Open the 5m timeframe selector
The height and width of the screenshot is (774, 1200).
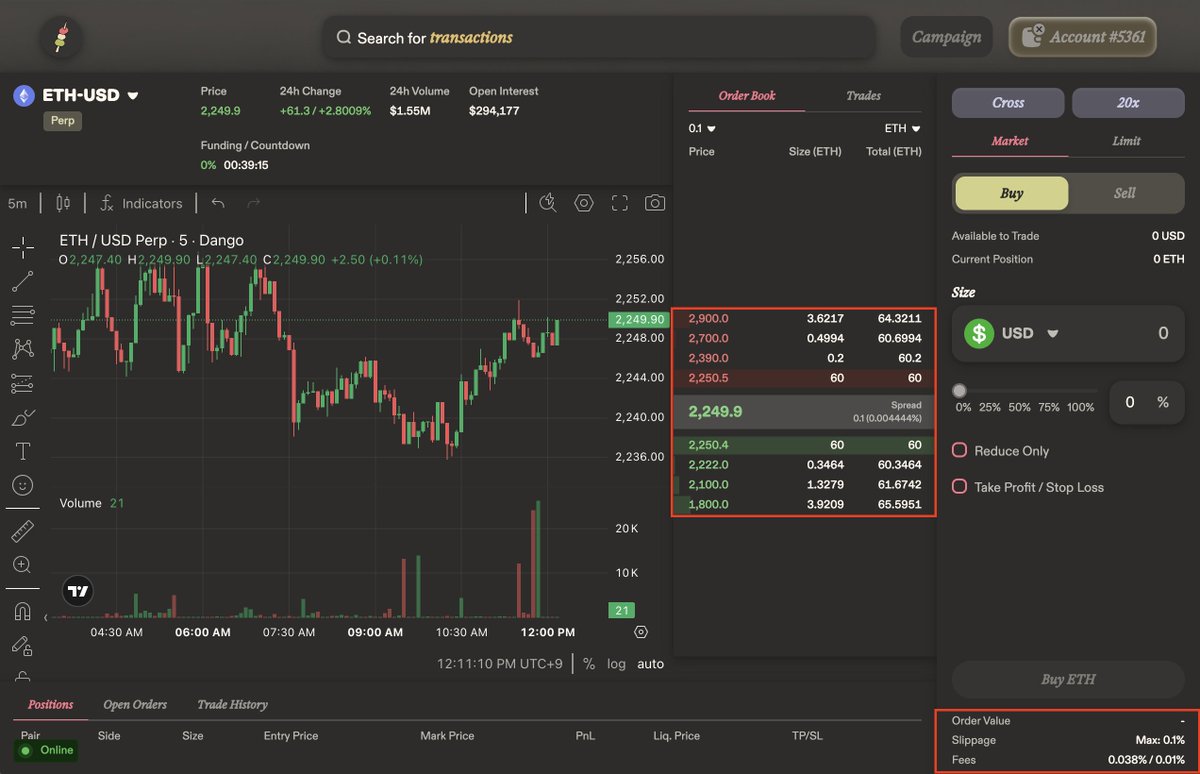click(18, 203)
